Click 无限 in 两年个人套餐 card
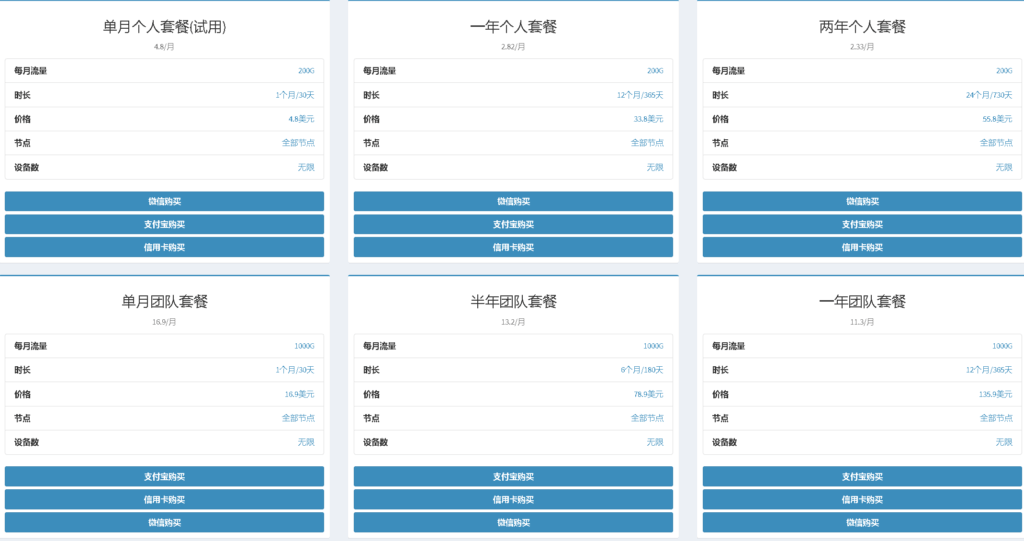1024x541 pixels. pos(1004,167)
